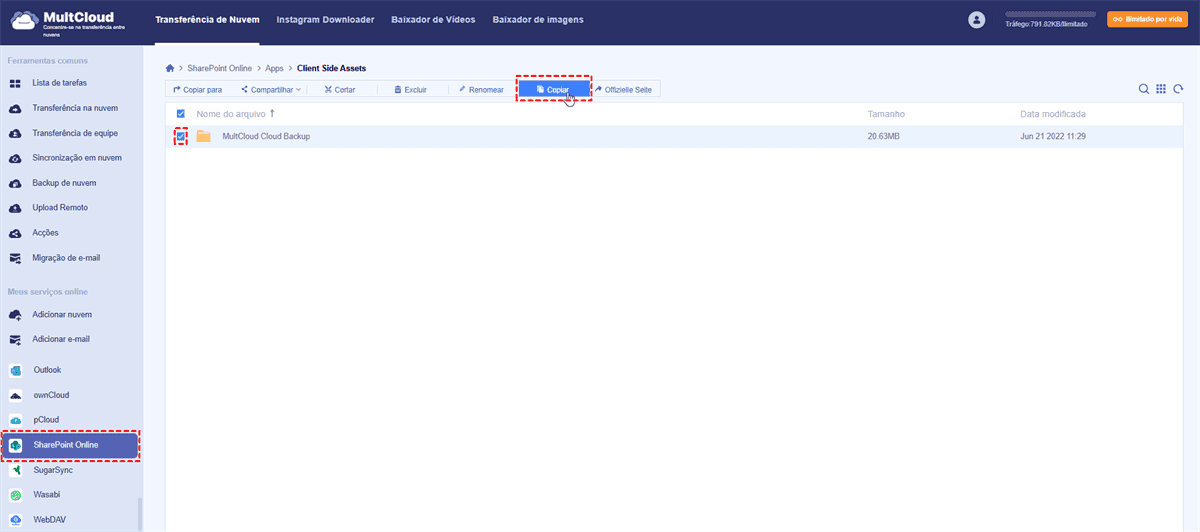
Task: Go to home via breadcrumb house icon
Action: click(x=170, y=69)
